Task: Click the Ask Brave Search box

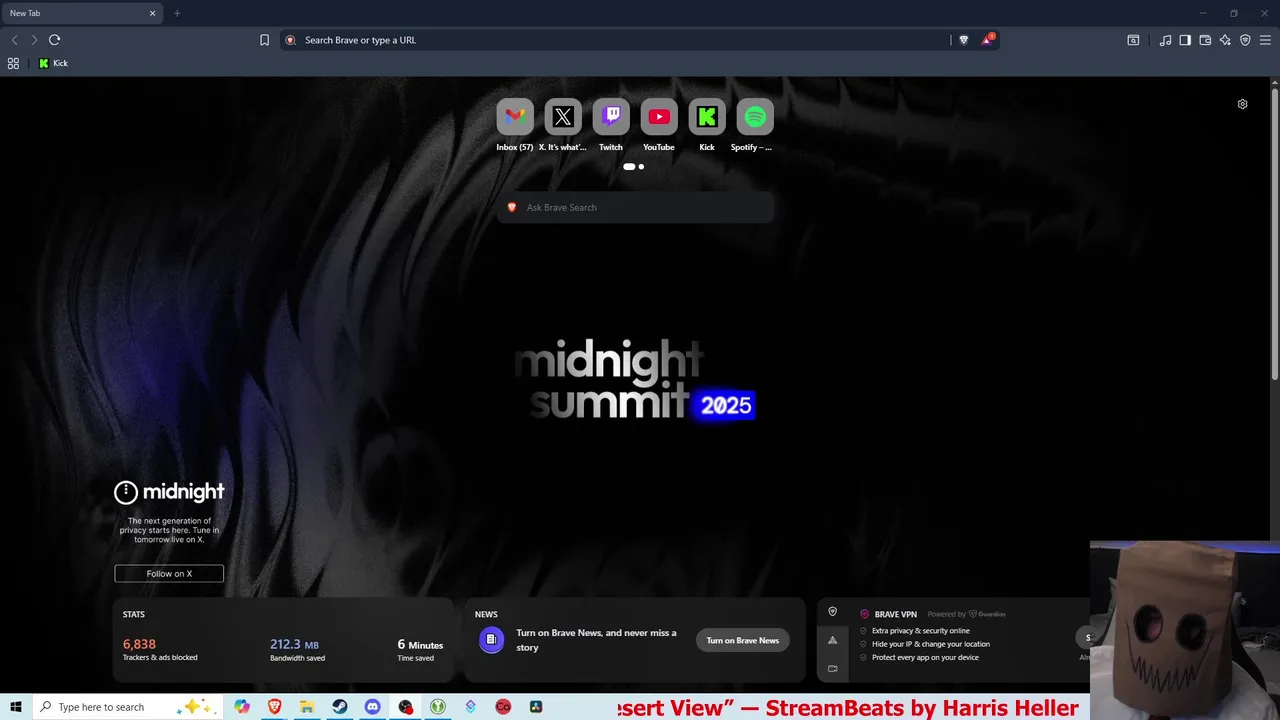Action: coord(636,207)
